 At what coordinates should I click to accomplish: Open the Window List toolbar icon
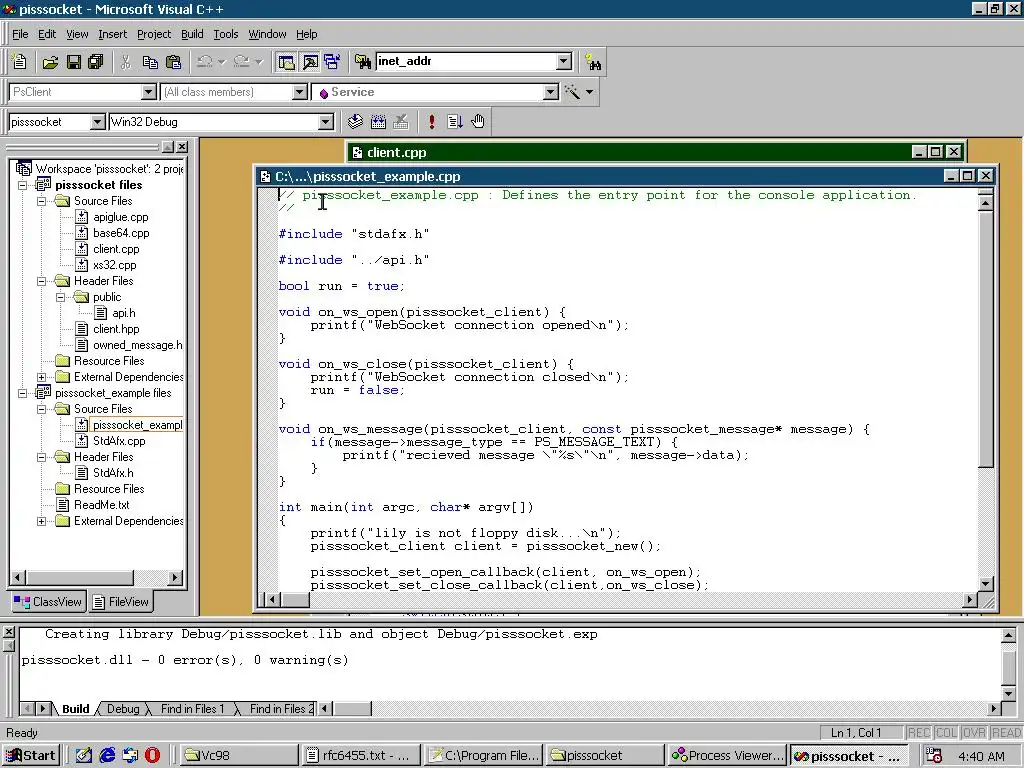click(332, 62)
